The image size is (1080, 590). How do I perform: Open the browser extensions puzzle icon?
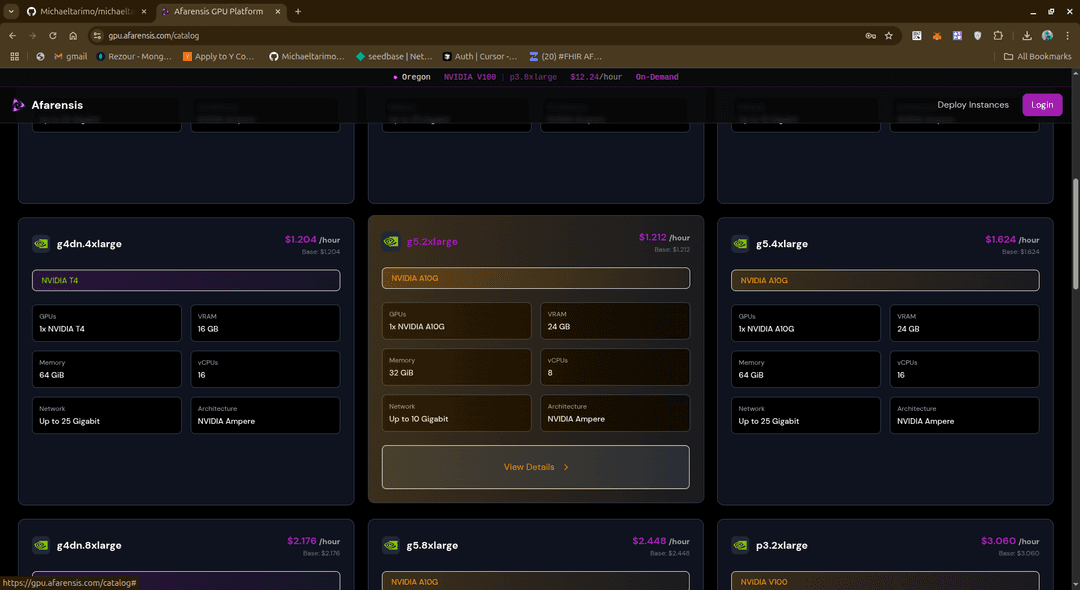tap(998, 34)
